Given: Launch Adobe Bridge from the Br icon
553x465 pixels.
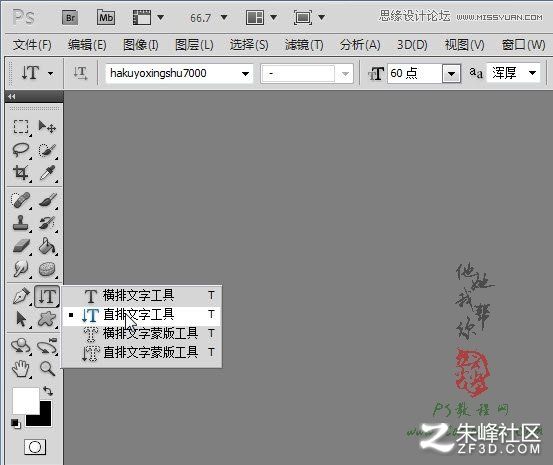Looking at the screenshot, I should [x=70, y=18].
